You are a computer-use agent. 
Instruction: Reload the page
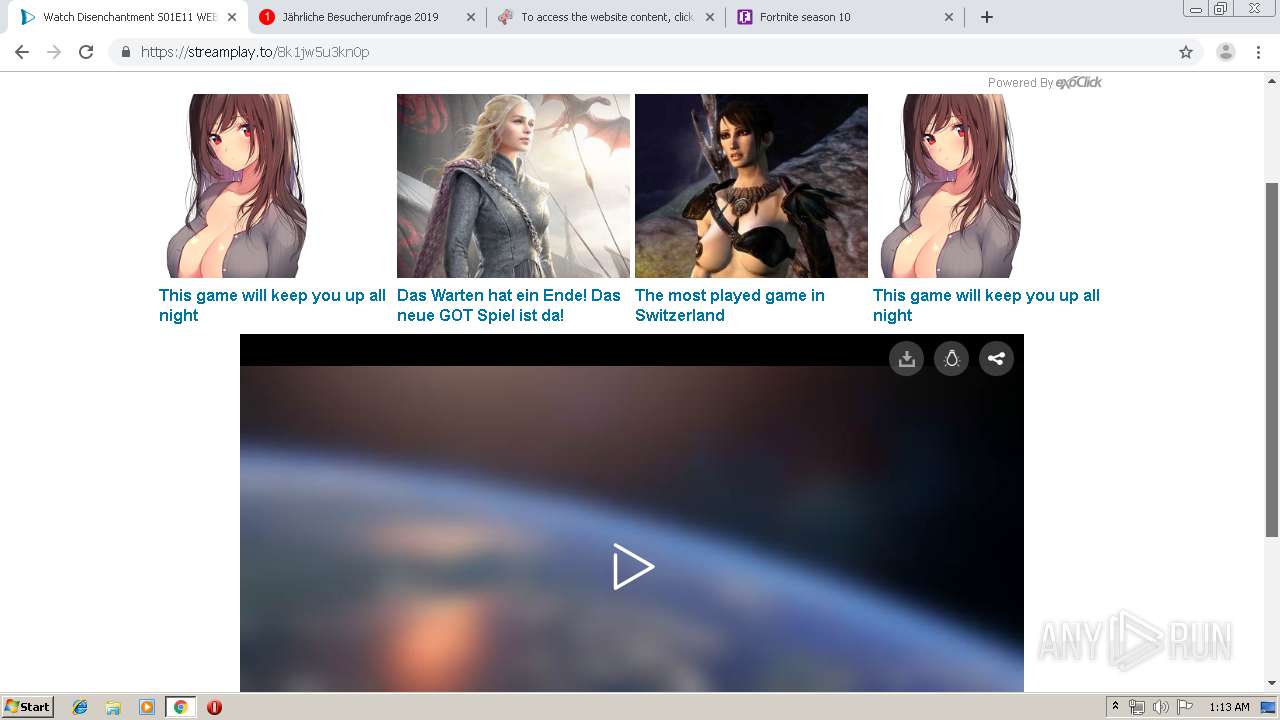(86, 52)
